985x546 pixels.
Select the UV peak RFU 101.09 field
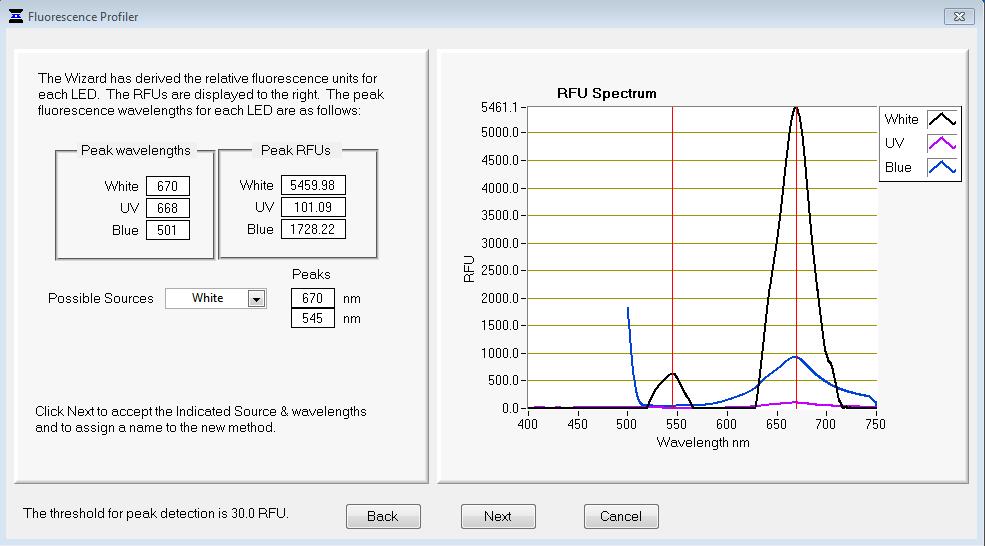click(x=313, y=207)
